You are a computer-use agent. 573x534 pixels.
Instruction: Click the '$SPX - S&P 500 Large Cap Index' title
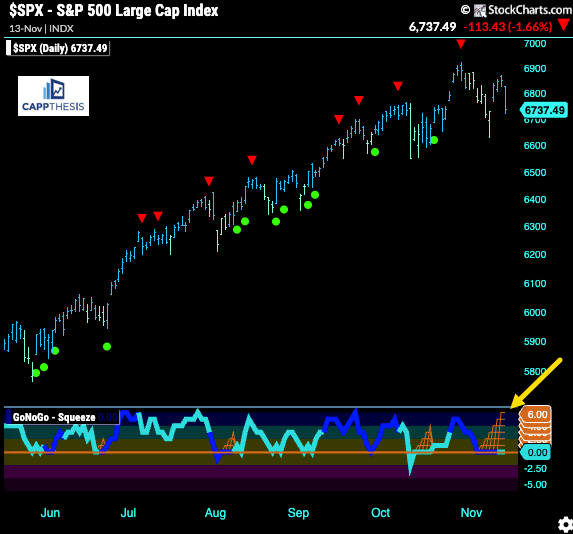[x=114, y=11]
